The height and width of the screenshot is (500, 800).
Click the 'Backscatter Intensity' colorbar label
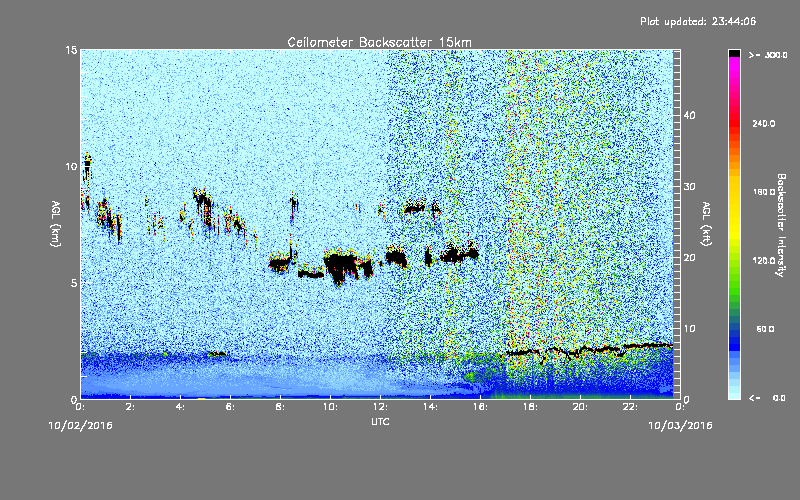pyautogui.click(x=781, y=225)
